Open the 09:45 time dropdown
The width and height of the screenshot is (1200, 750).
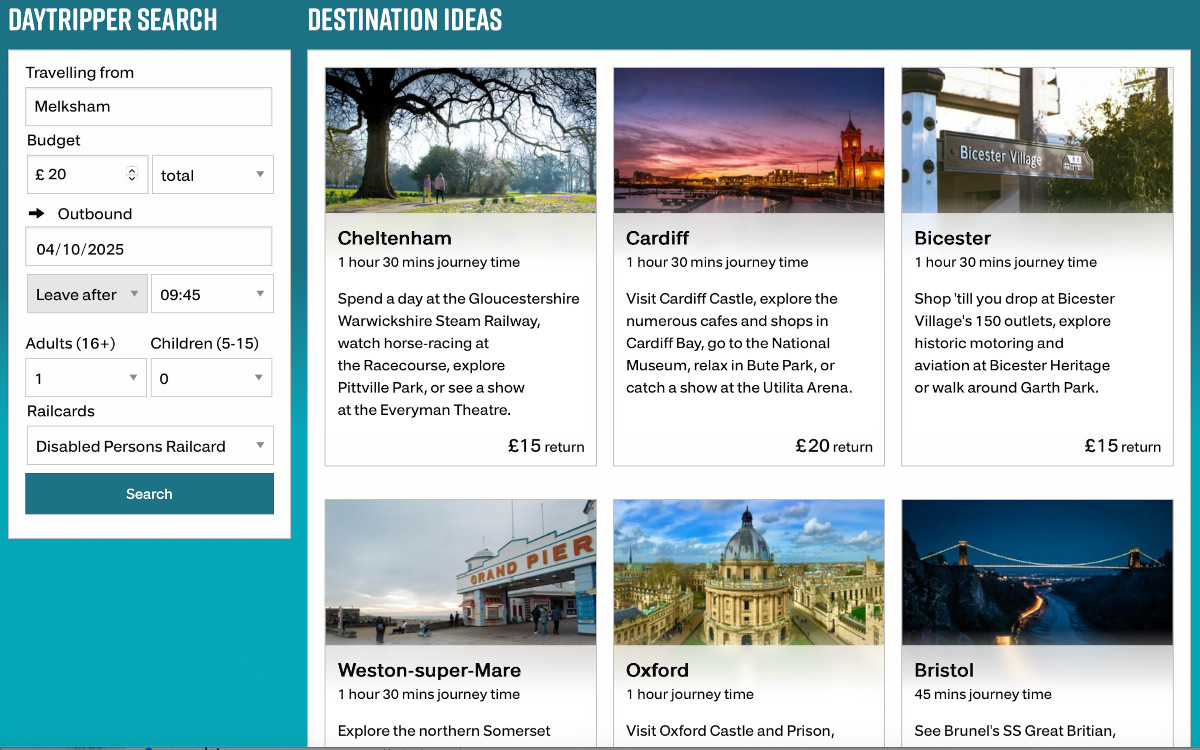coord(212,295)
